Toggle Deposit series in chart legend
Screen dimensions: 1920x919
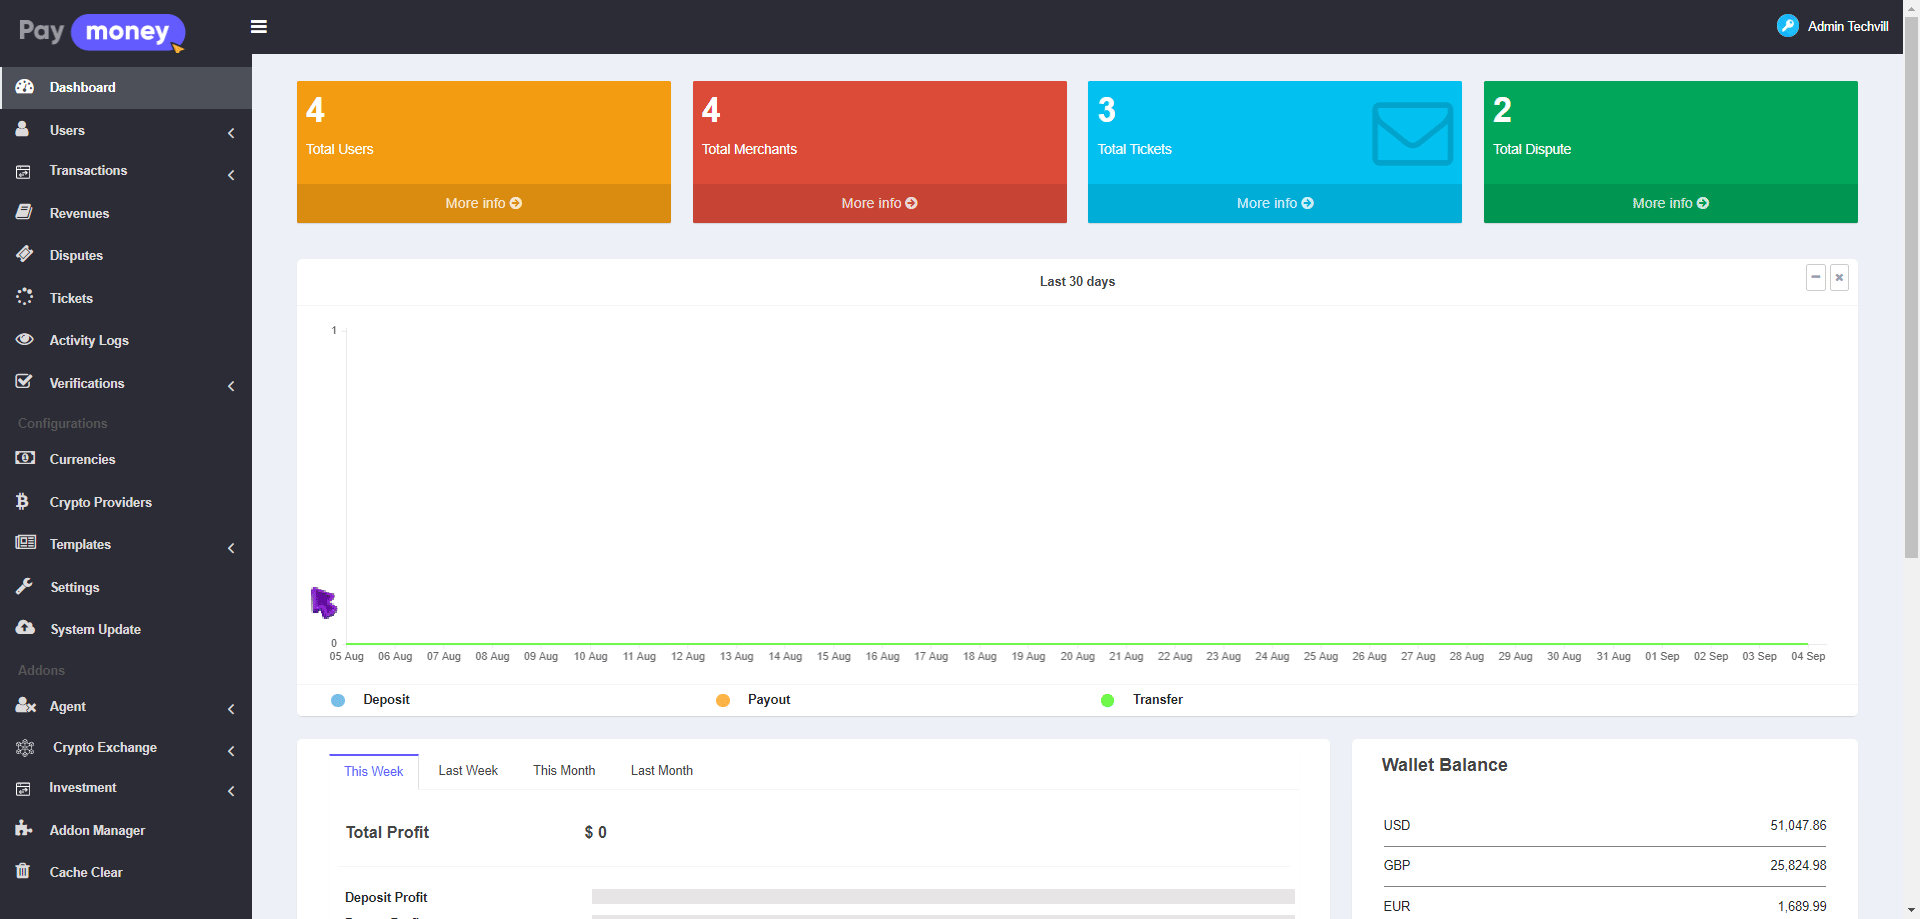(338, 700)
